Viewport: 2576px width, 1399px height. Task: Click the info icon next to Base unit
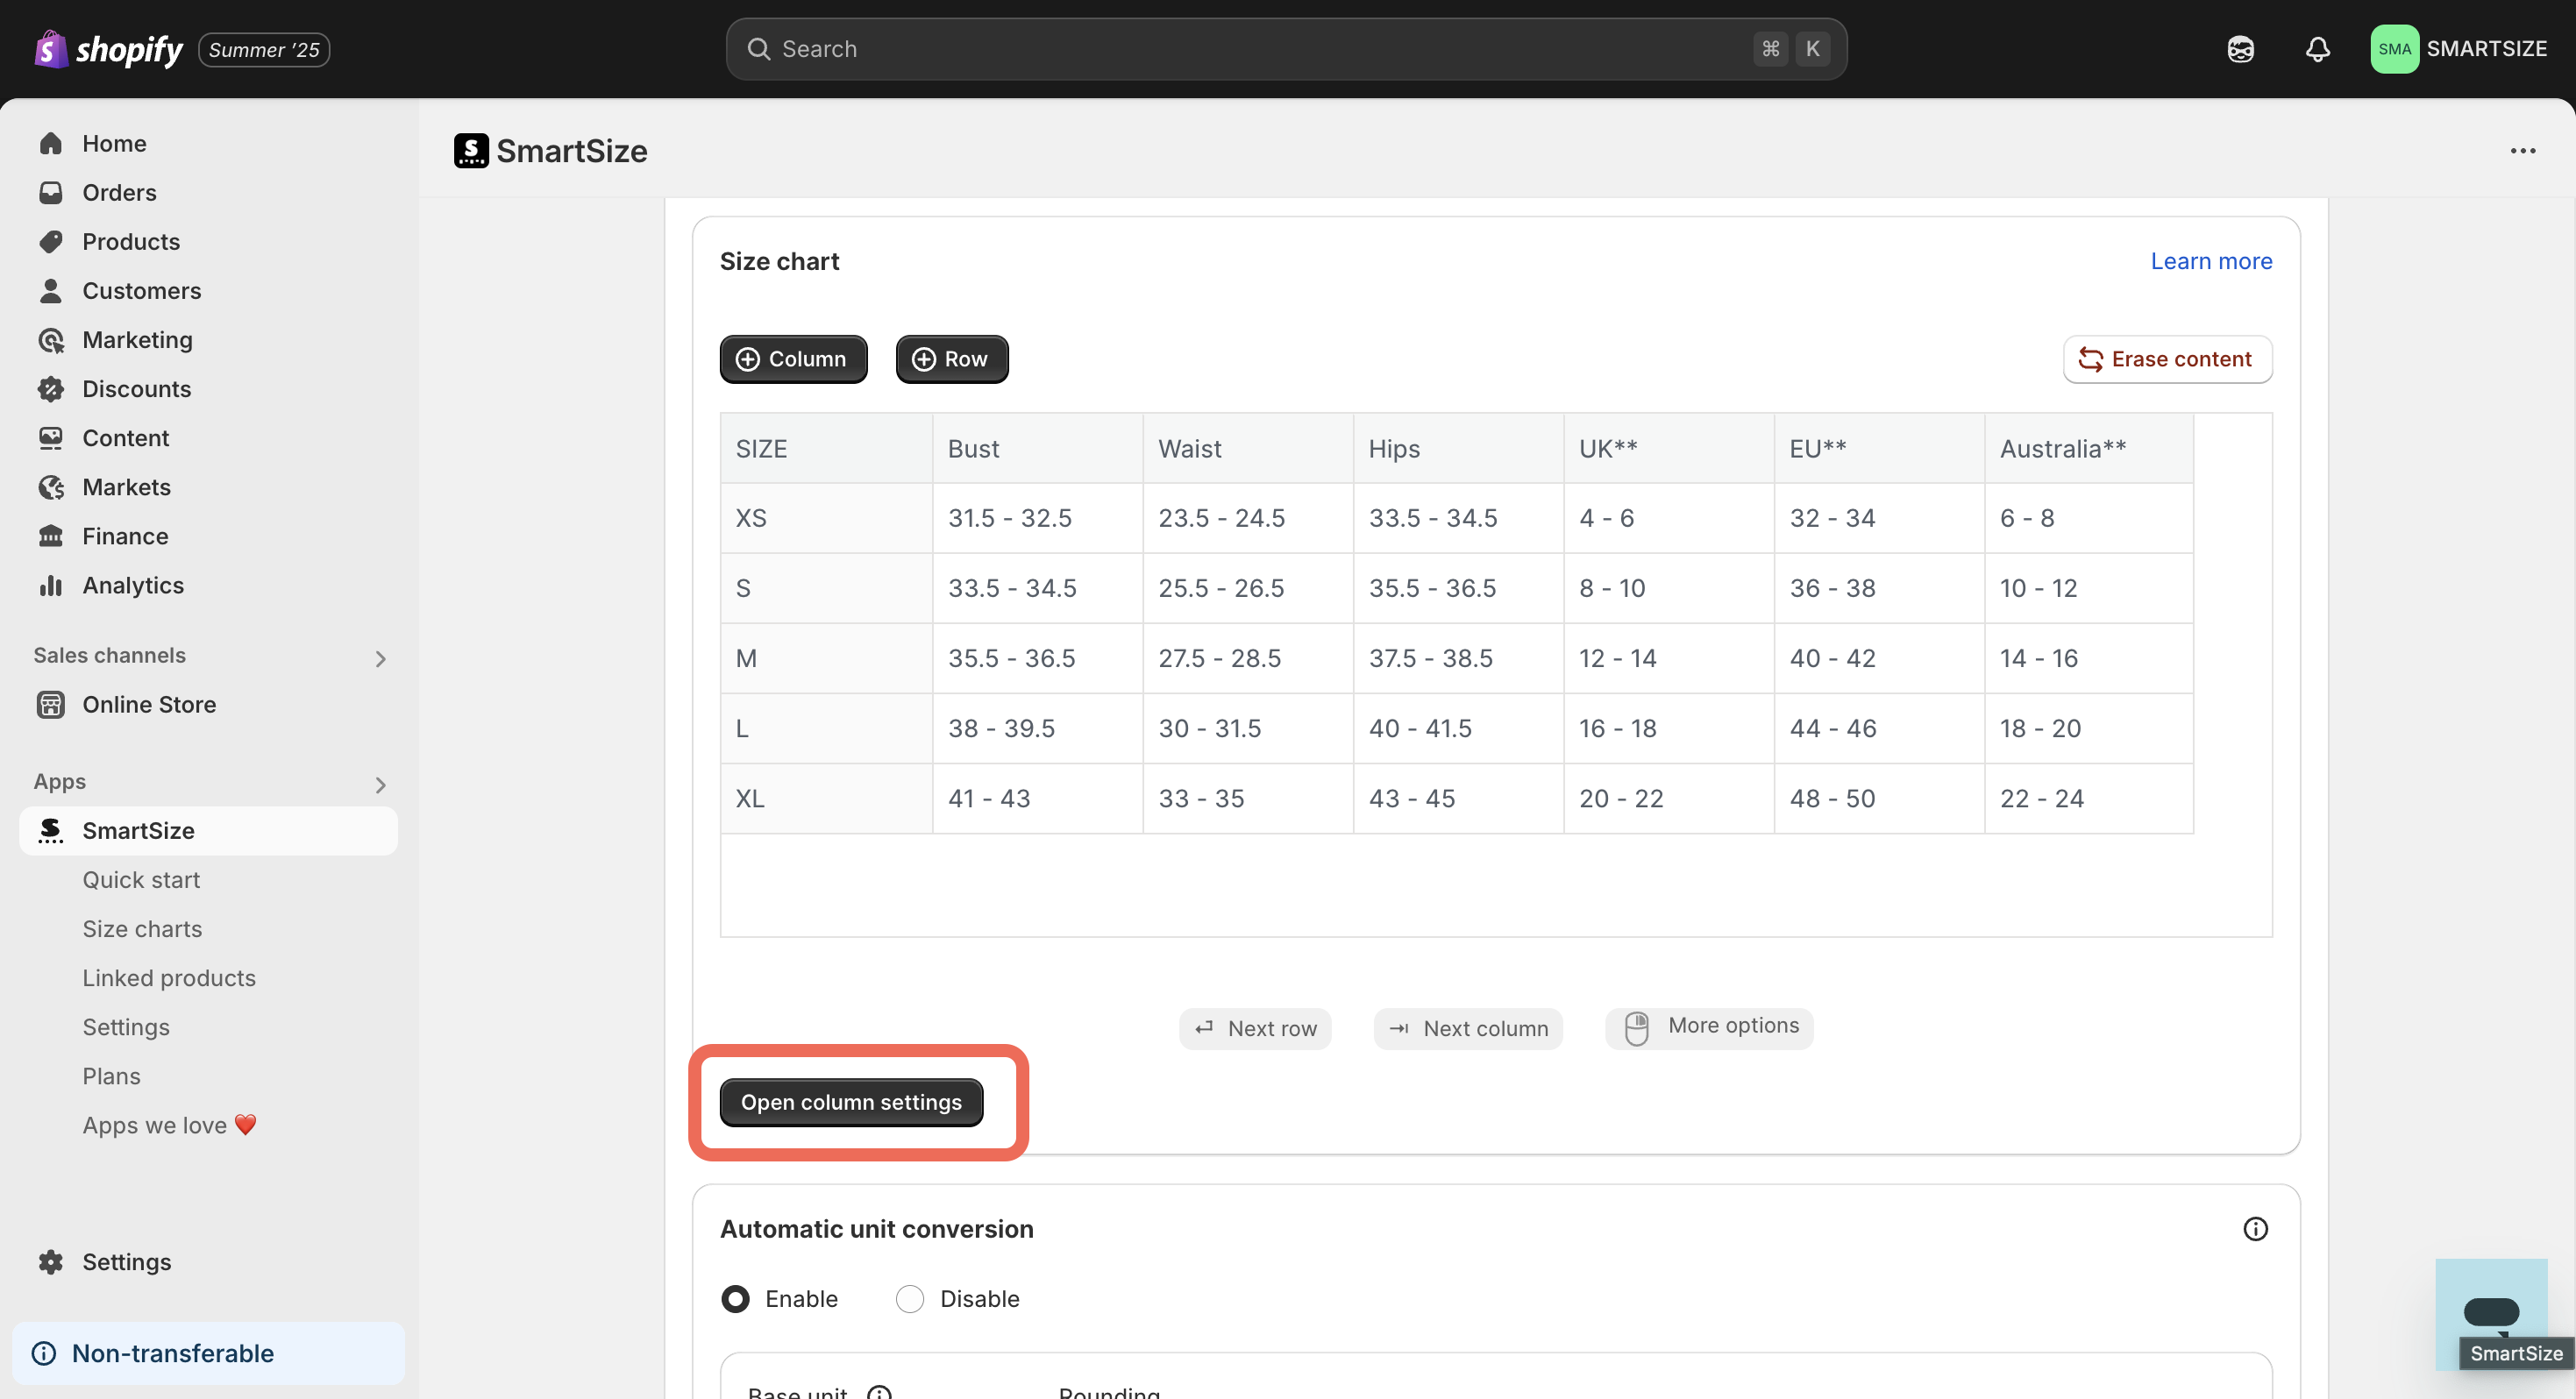(x=879, y=1392)
